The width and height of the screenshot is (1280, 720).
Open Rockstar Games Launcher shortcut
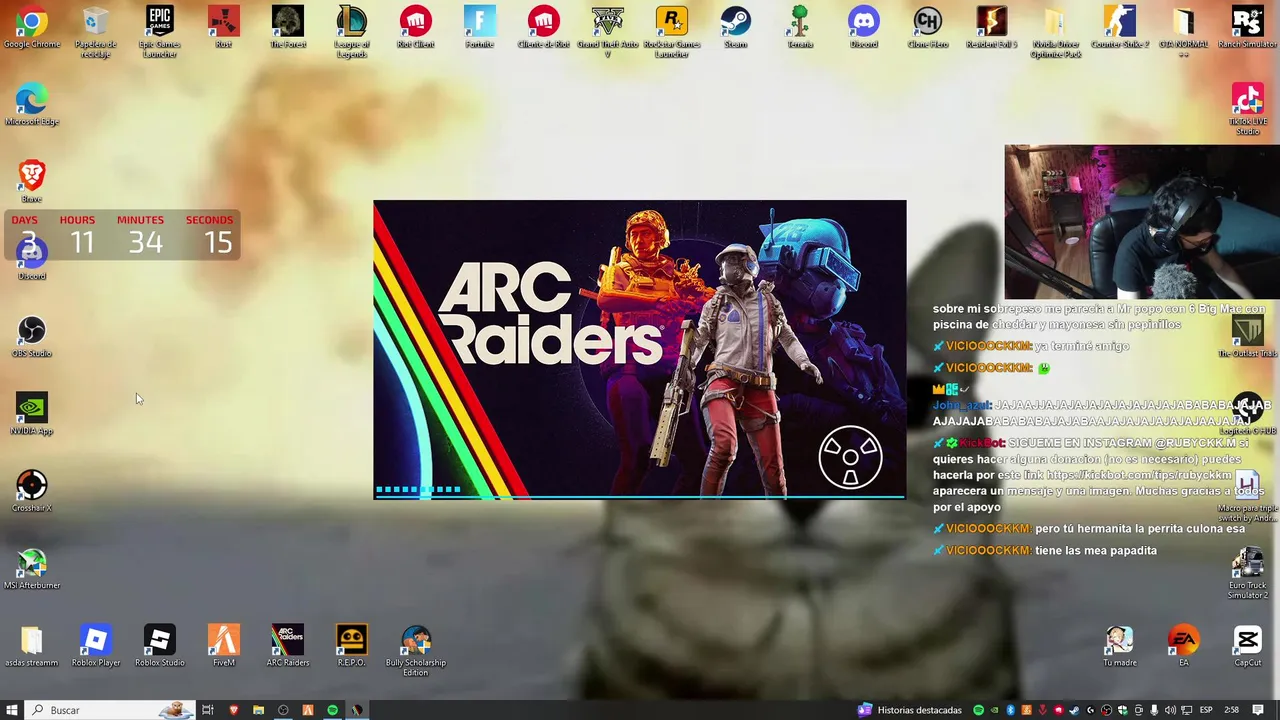(x=672, y=32)
